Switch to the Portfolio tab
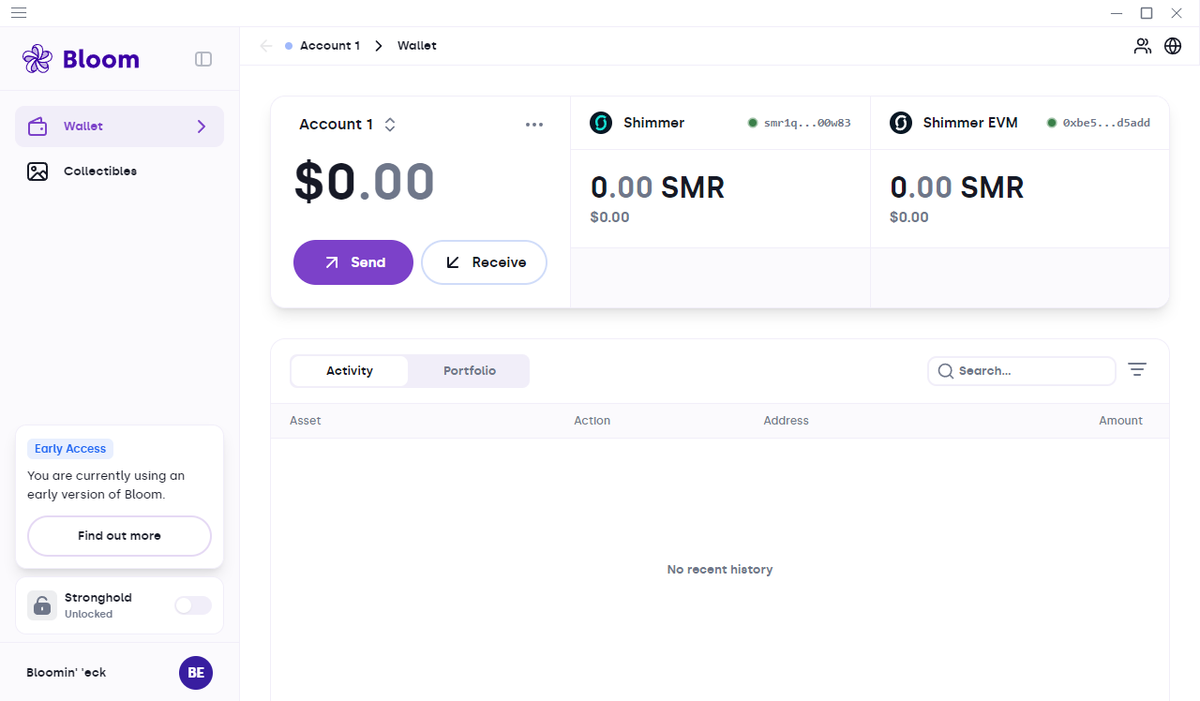The width and height of the screenshot is (1200, 701). [469, 371]
